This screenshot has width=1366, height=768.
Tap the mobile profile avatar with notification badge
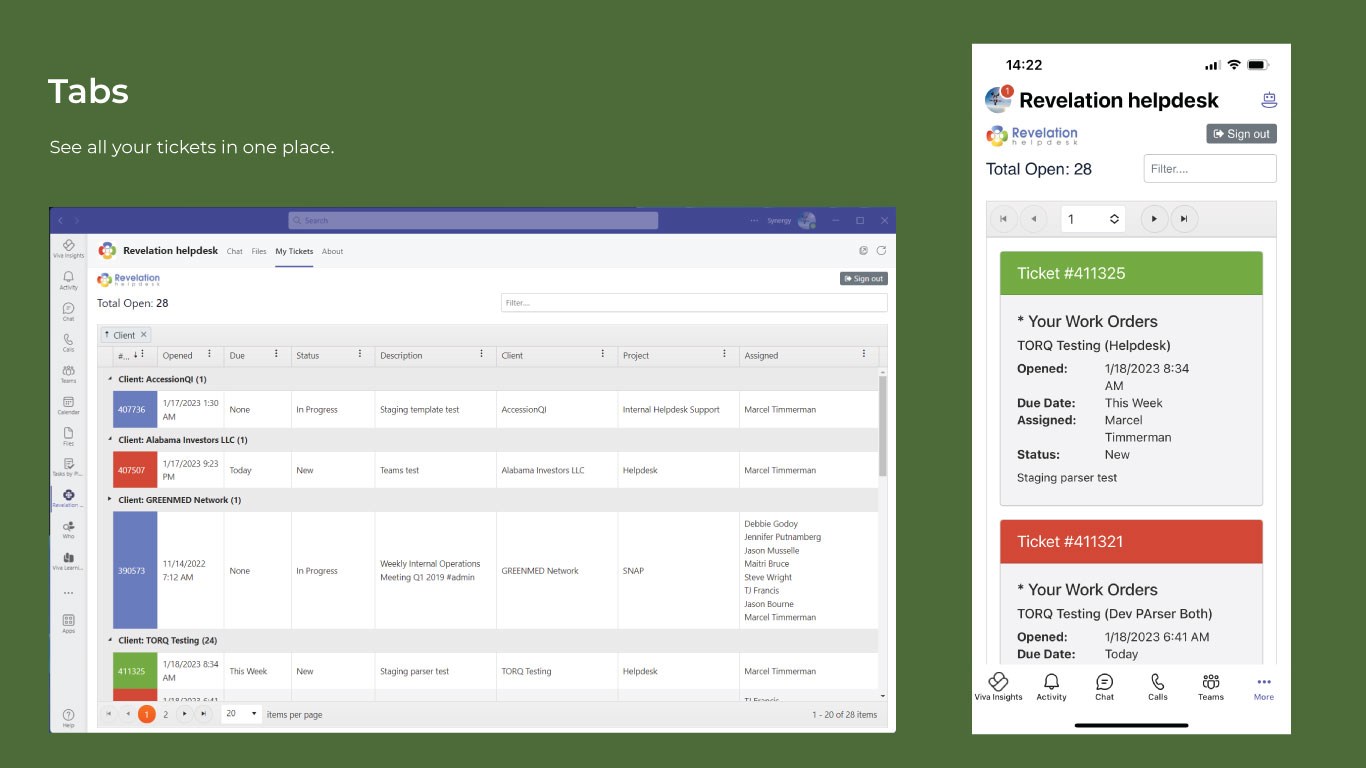pos(998,99)
